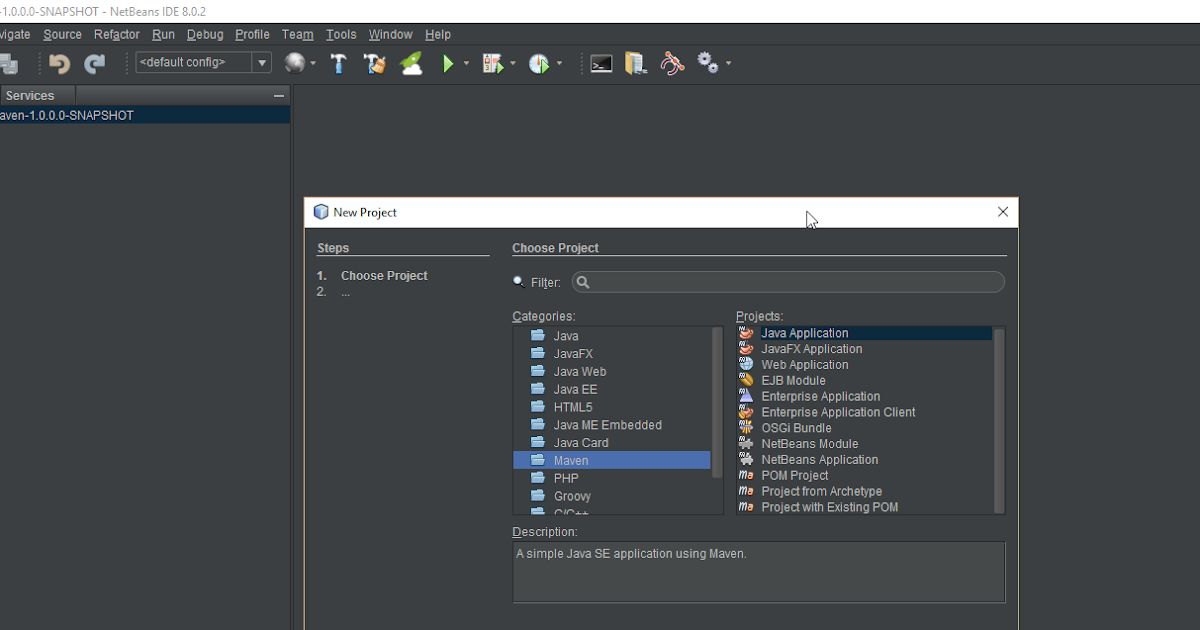Open the Team menu
Image resolution: width=1200 pixels, height=630 pixels.
[297, 34]
